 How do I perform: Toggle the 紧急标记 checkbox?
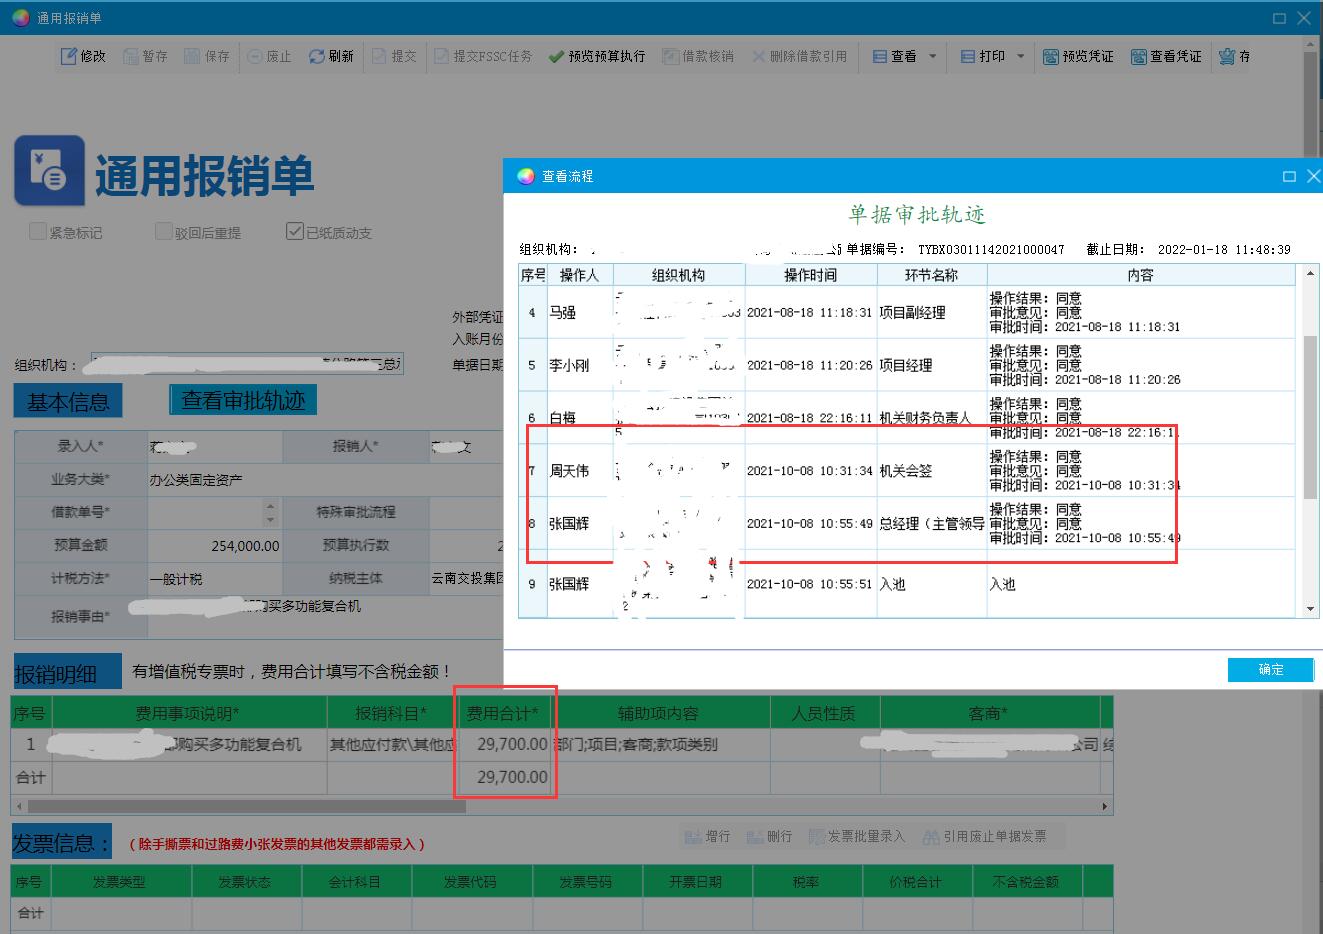click(38, 232)
